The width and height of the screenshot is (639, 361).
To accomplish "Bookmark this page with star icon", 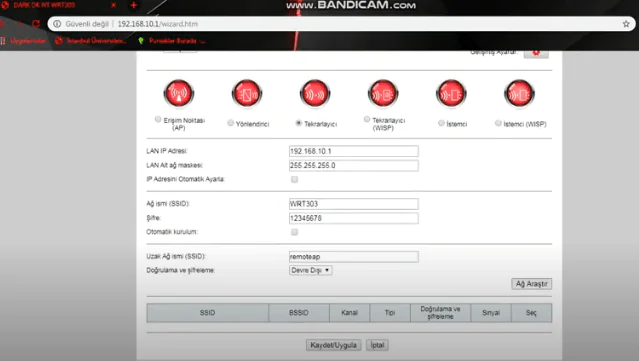I will 626,24.
